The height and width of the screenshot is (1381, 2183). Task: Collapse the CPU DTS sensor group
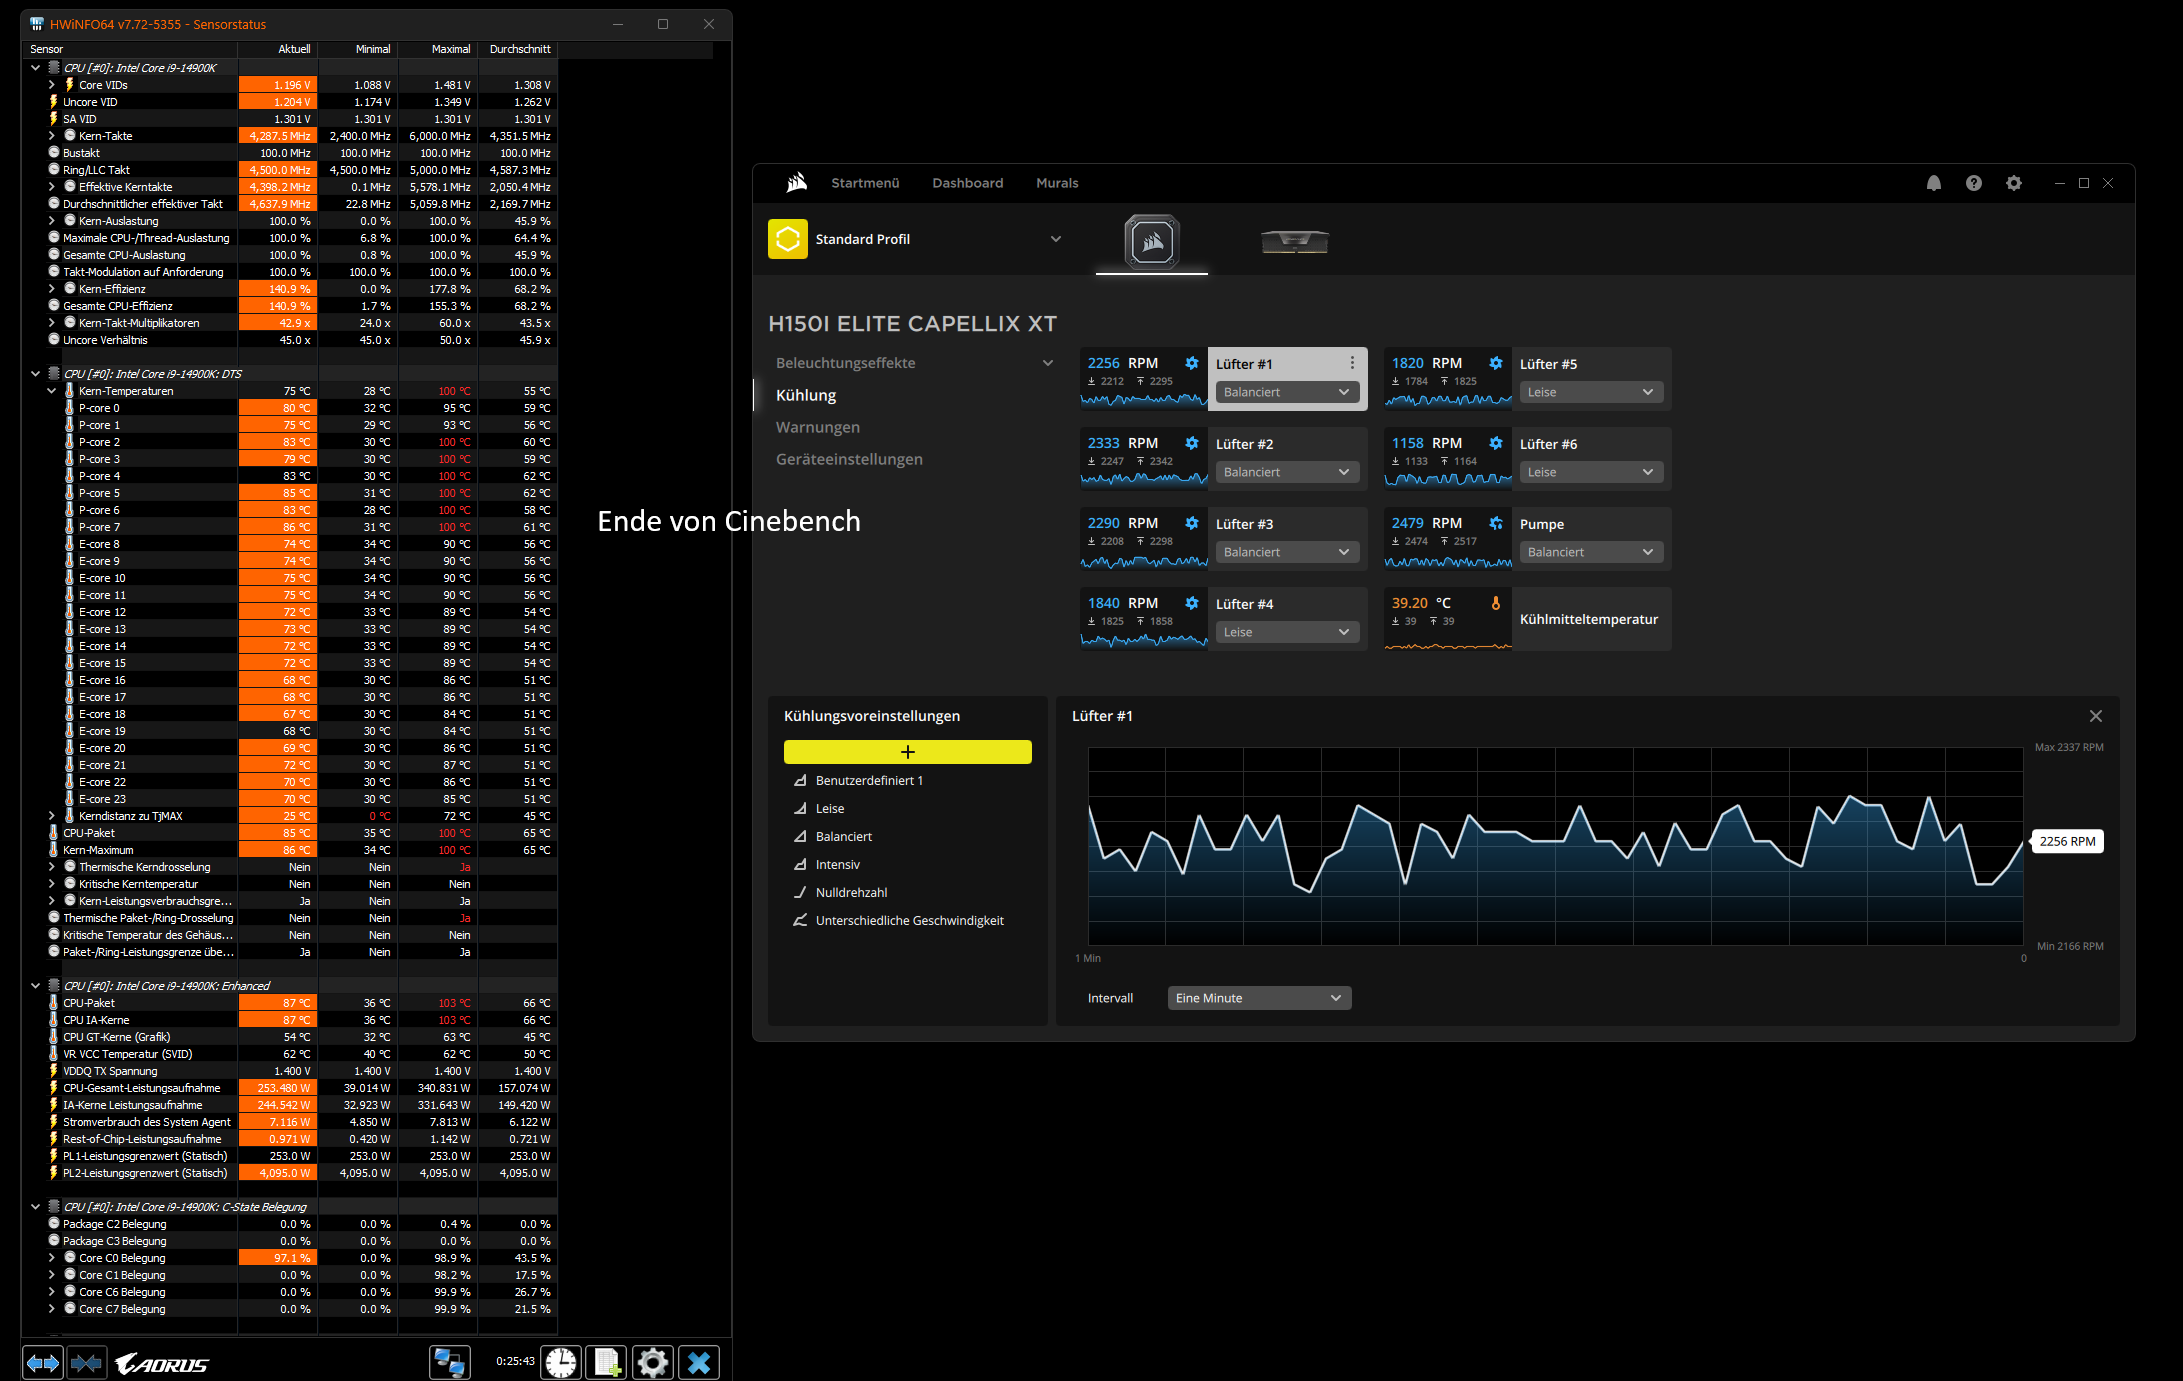pyautogui.click(x=35, y=374)
